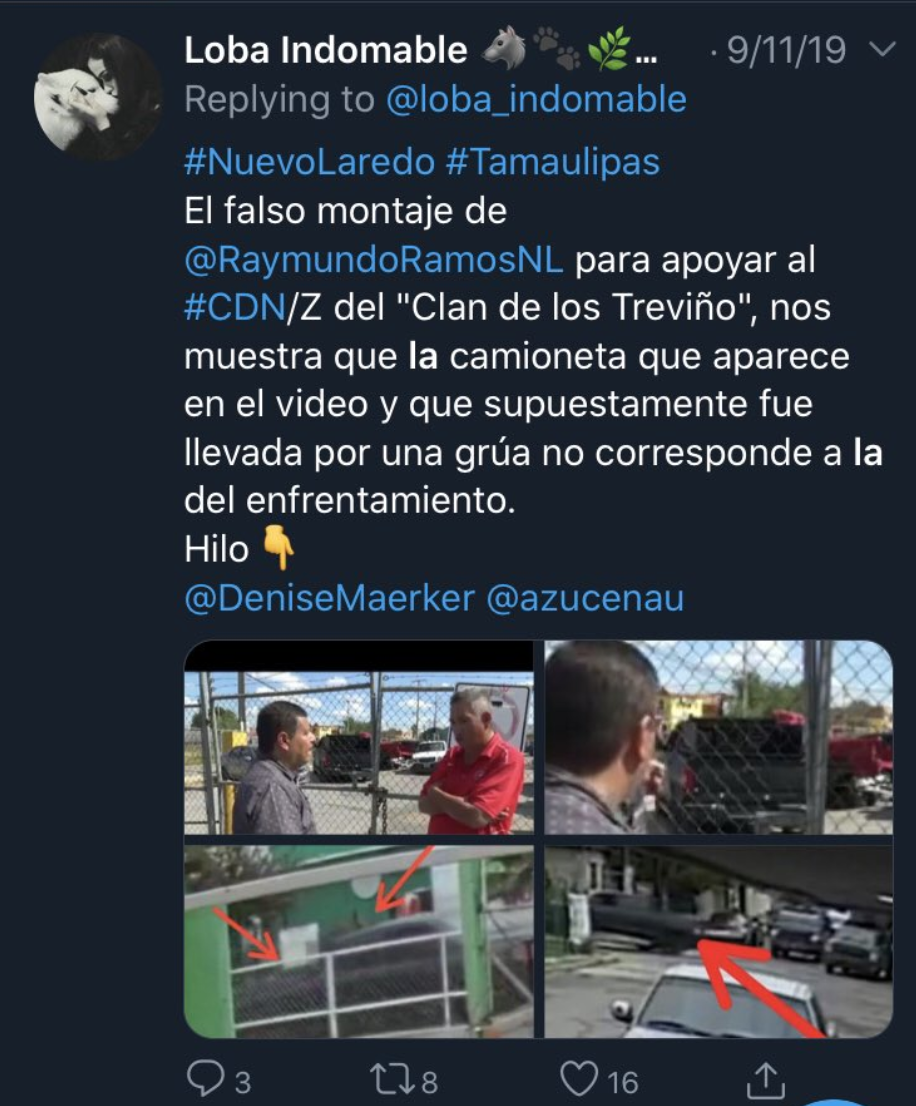Tap the share upload icon
This screenshot has height=1106, width=916.
coord(766,1081)
